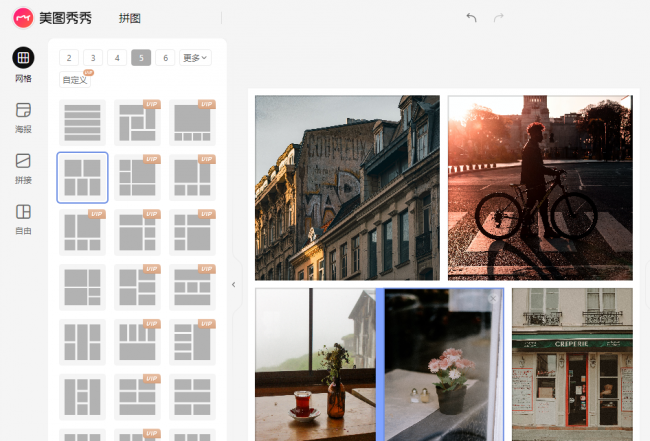Select the 2-photo layout count
The height and width of the screenshot is (441, 650).
(69, 58)
